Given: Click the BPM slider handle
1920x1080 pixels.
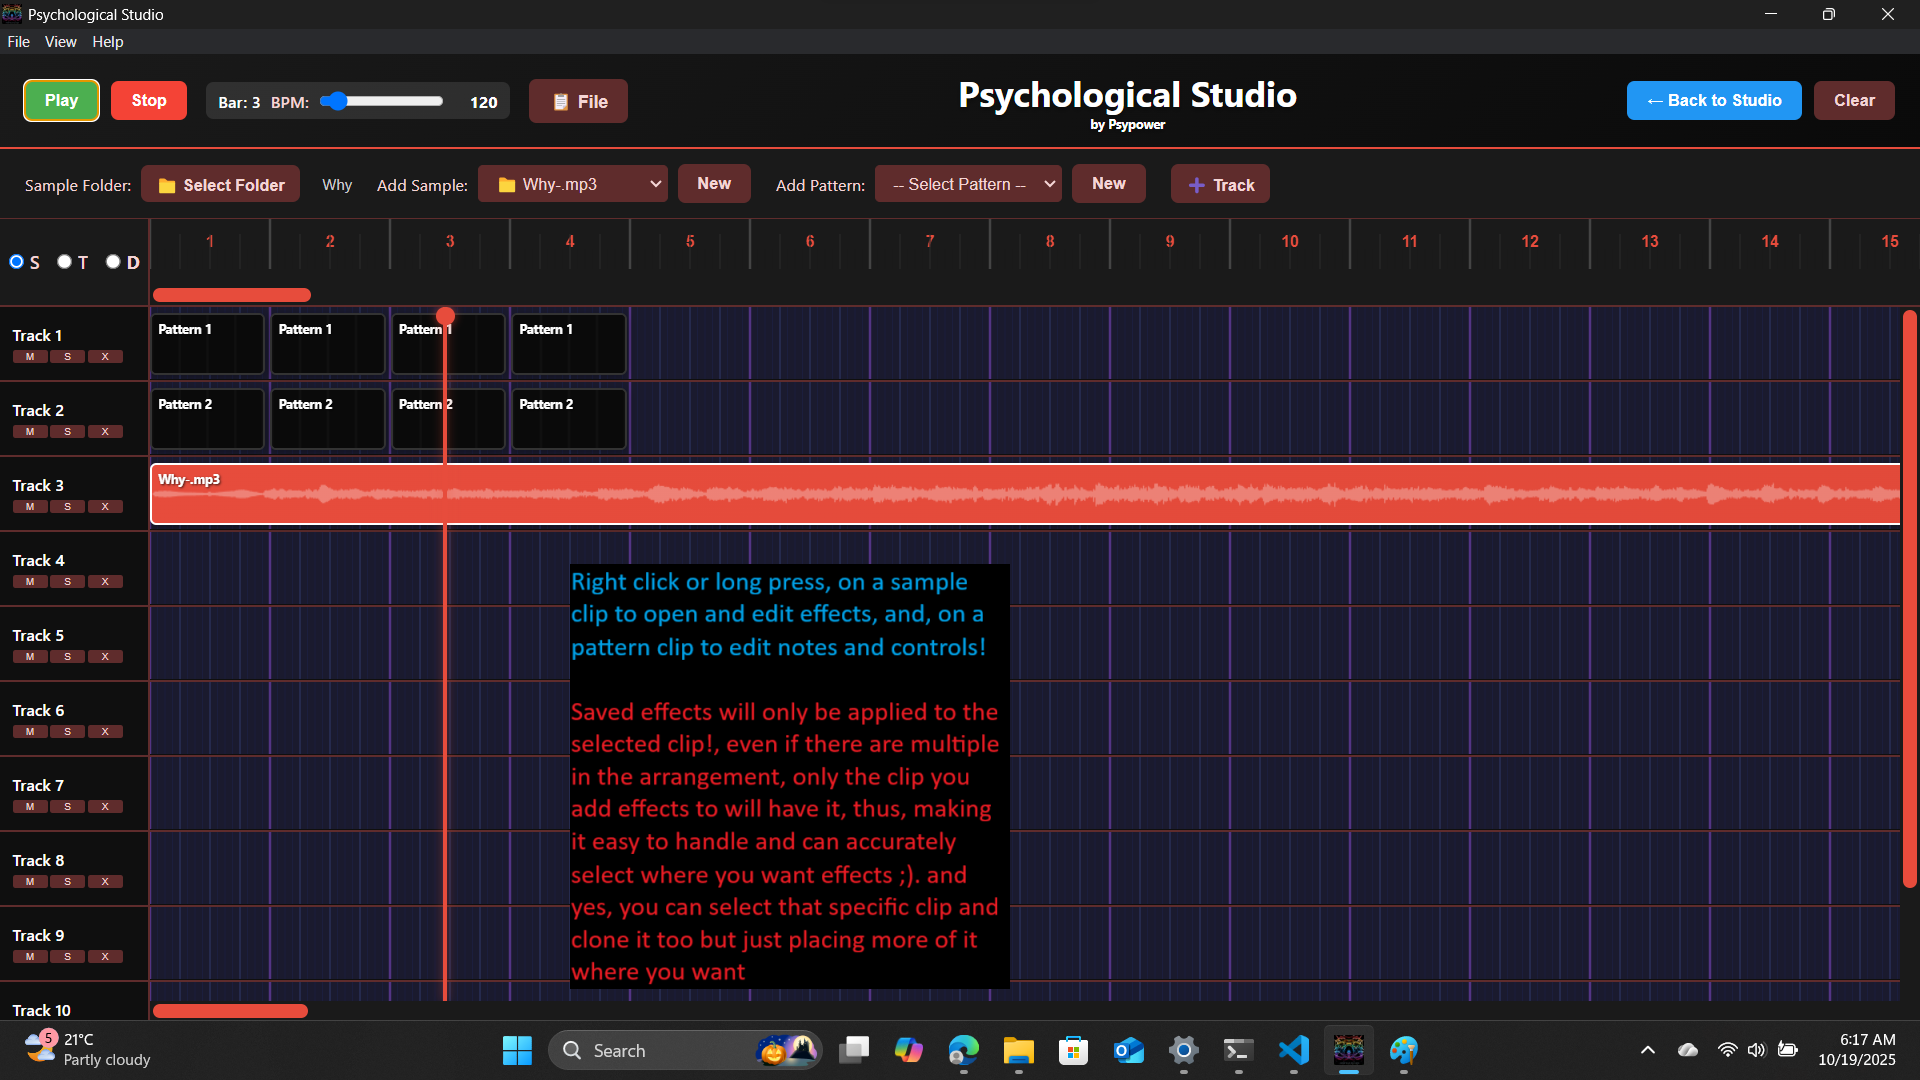Looking at the screenshot, I should 338,101.
